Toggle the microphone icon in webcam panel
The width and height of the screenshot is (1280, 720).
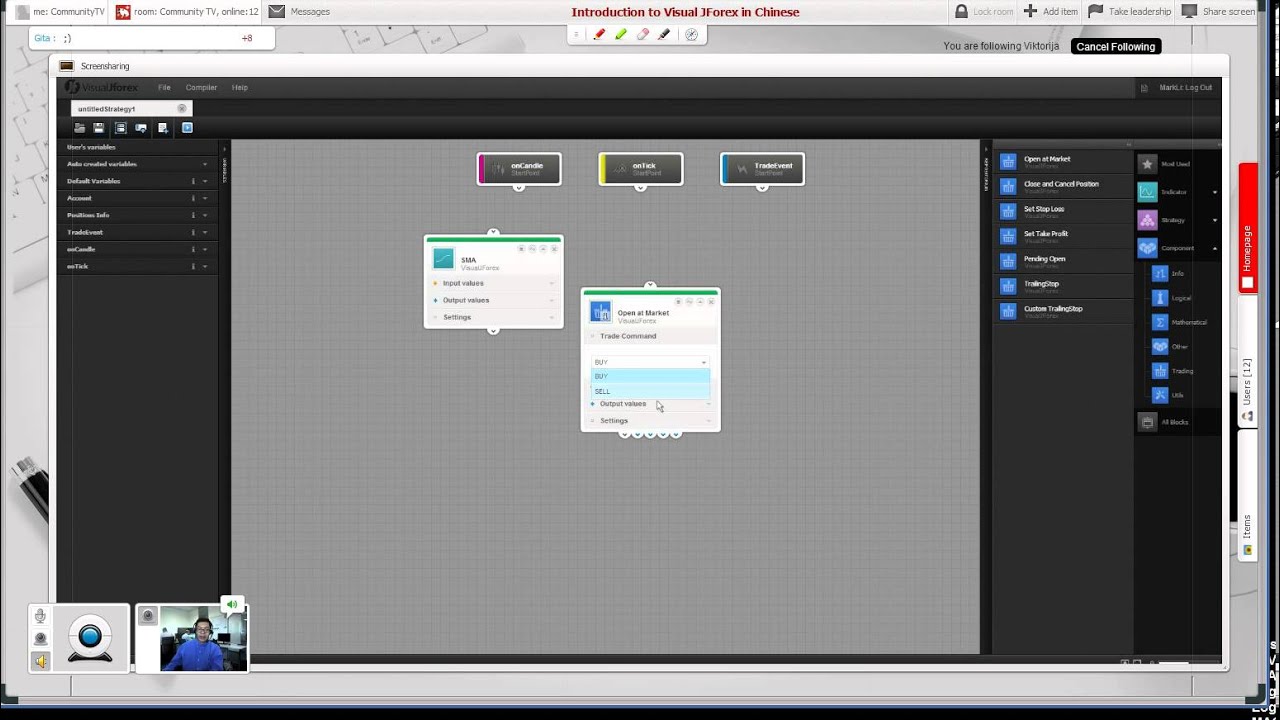tap(41, 617)
